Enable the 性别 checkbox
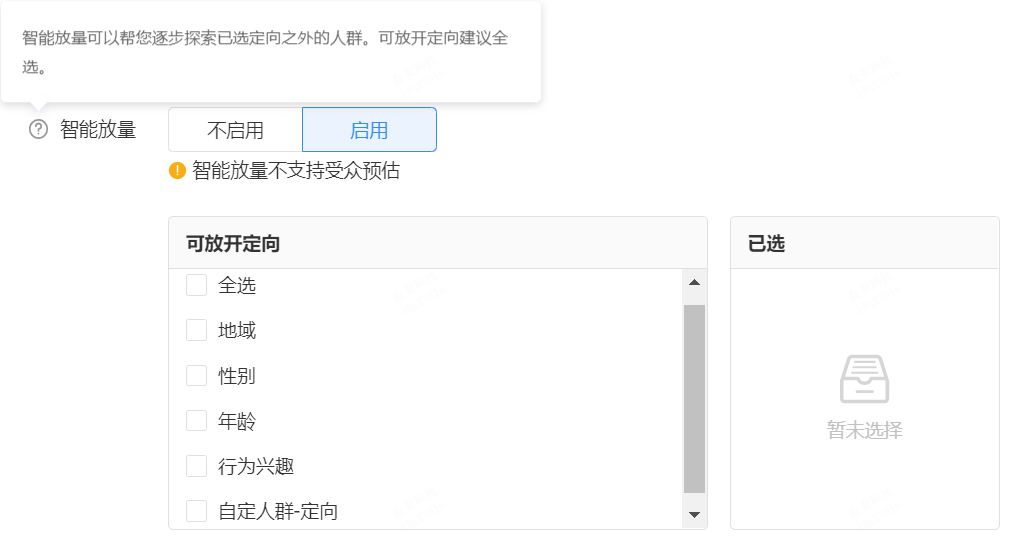The height and width of the screenshot is (542, 1032). (197, 376)
